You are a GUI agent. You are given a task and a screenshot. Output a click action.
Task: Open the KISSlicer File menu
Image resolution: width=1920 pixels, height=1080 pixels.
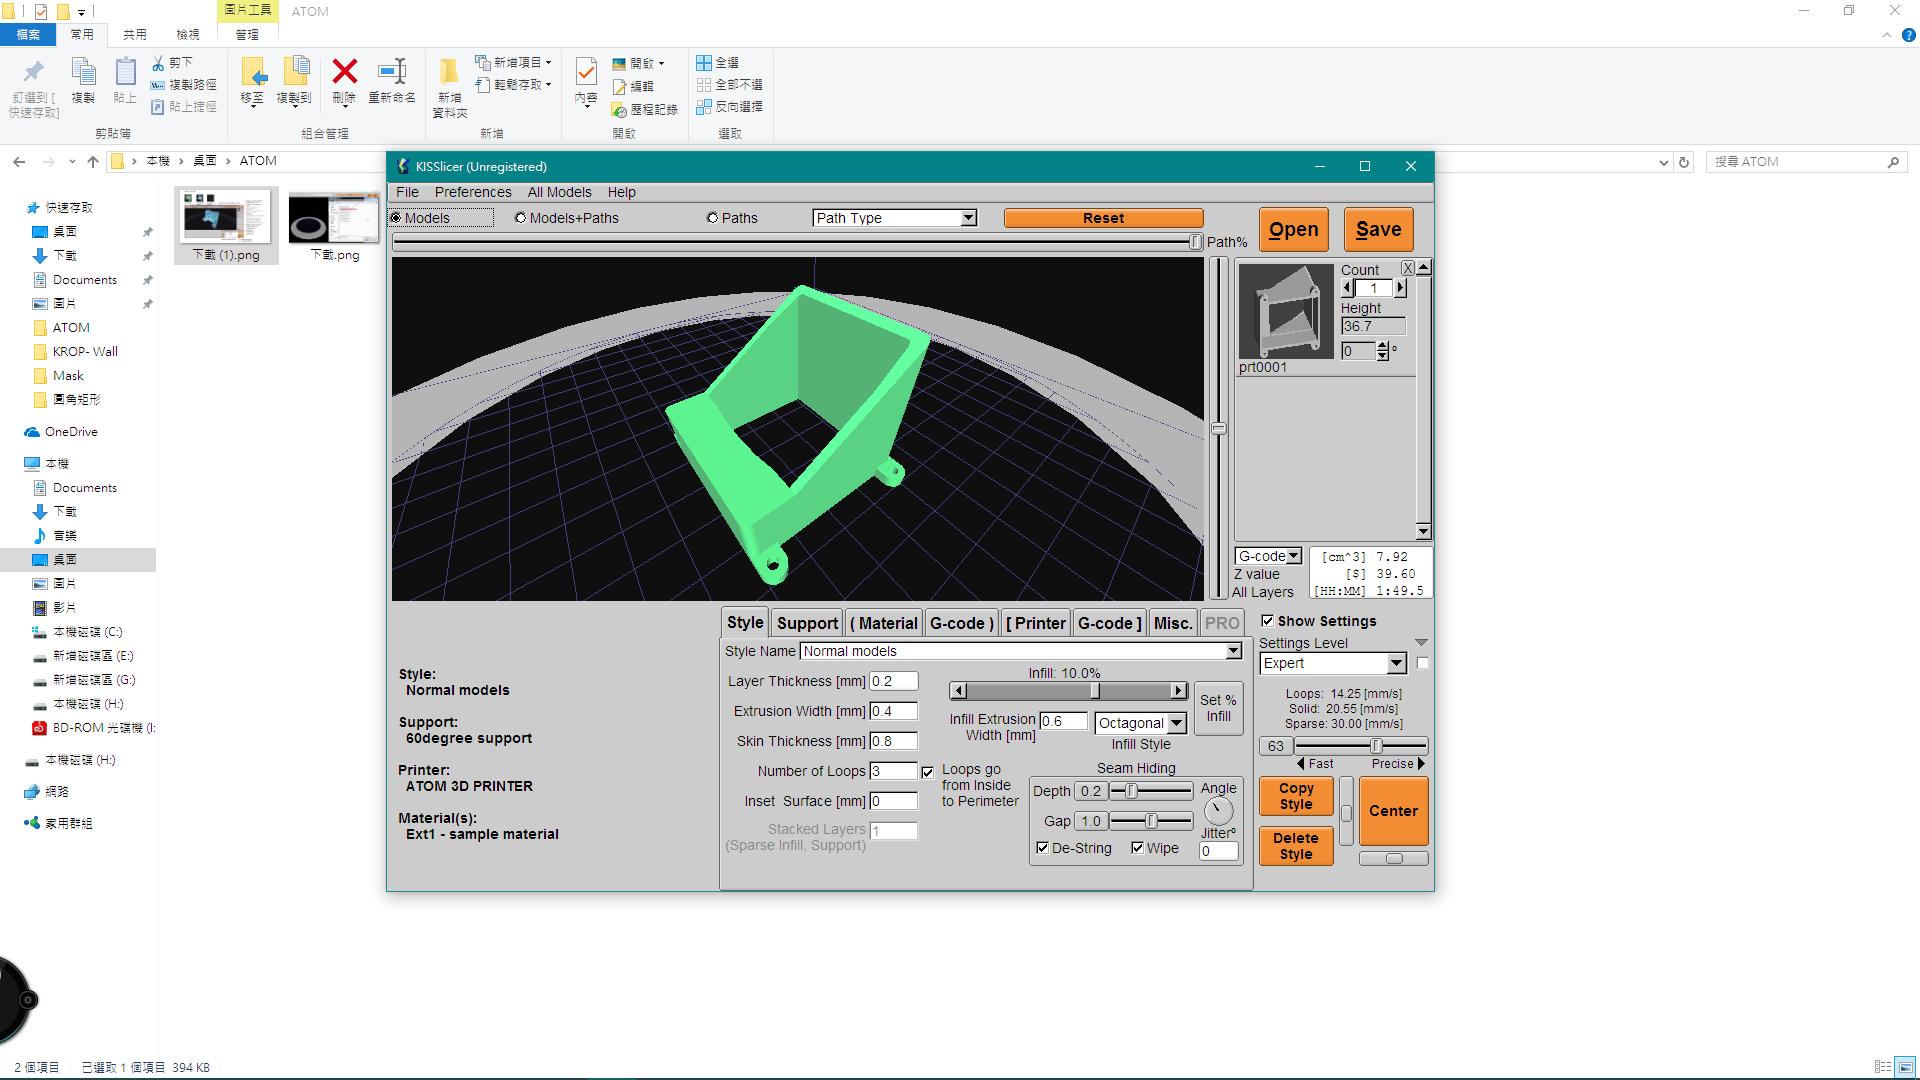(407, 192)
